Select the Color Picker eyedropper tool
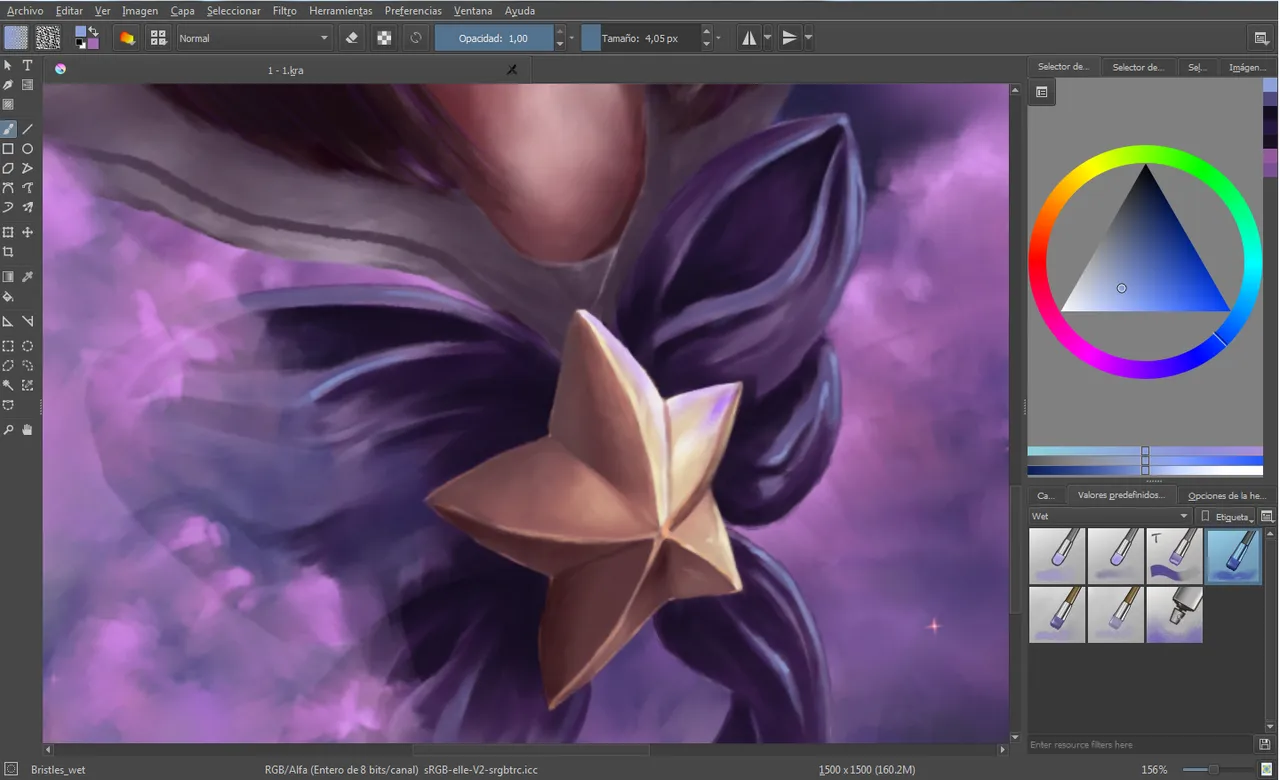The width and height of the screenshot is (1280, 780). click(28, 276)
